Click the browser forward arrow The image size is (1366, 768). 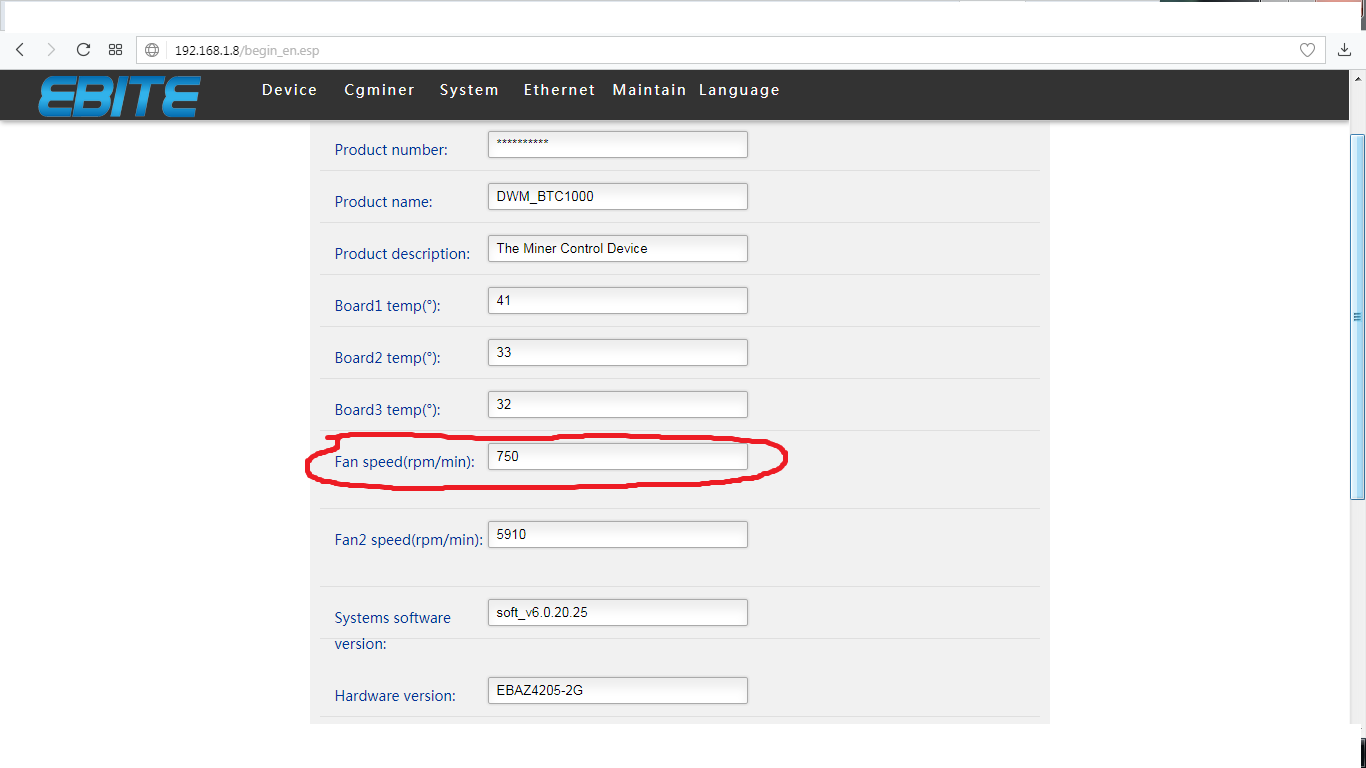[x=51, y=50]
